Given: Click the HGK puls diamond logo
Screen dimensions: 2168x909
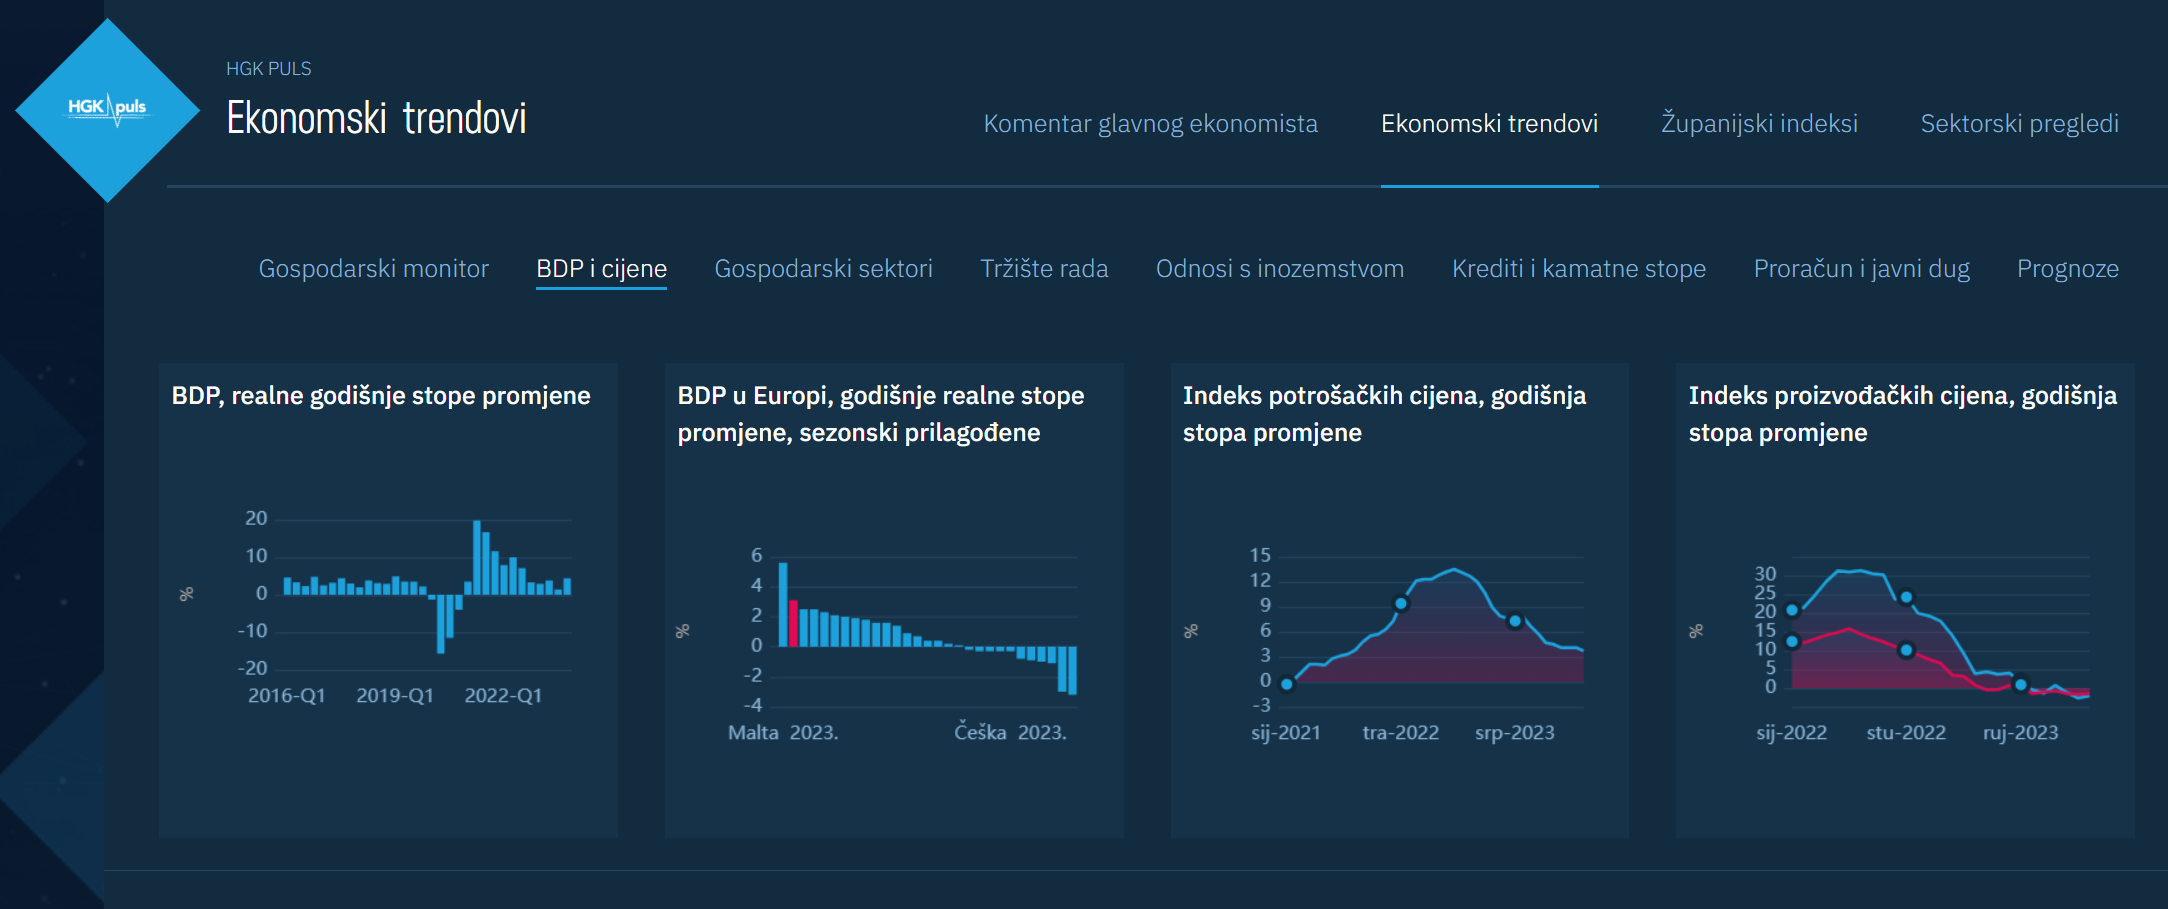Looking at the screenshot, I should [x=108, y=110].
